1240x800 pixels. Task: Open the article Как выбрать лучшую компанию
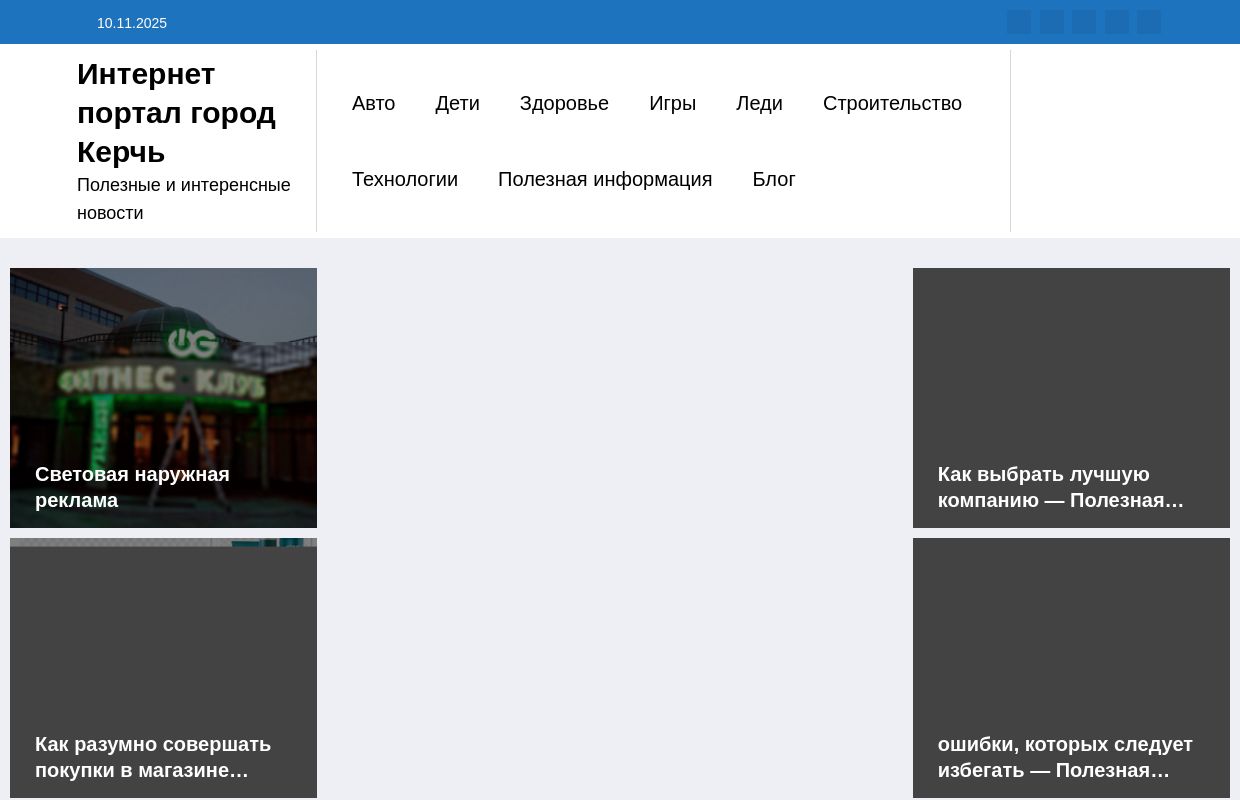click(1060, 487)
